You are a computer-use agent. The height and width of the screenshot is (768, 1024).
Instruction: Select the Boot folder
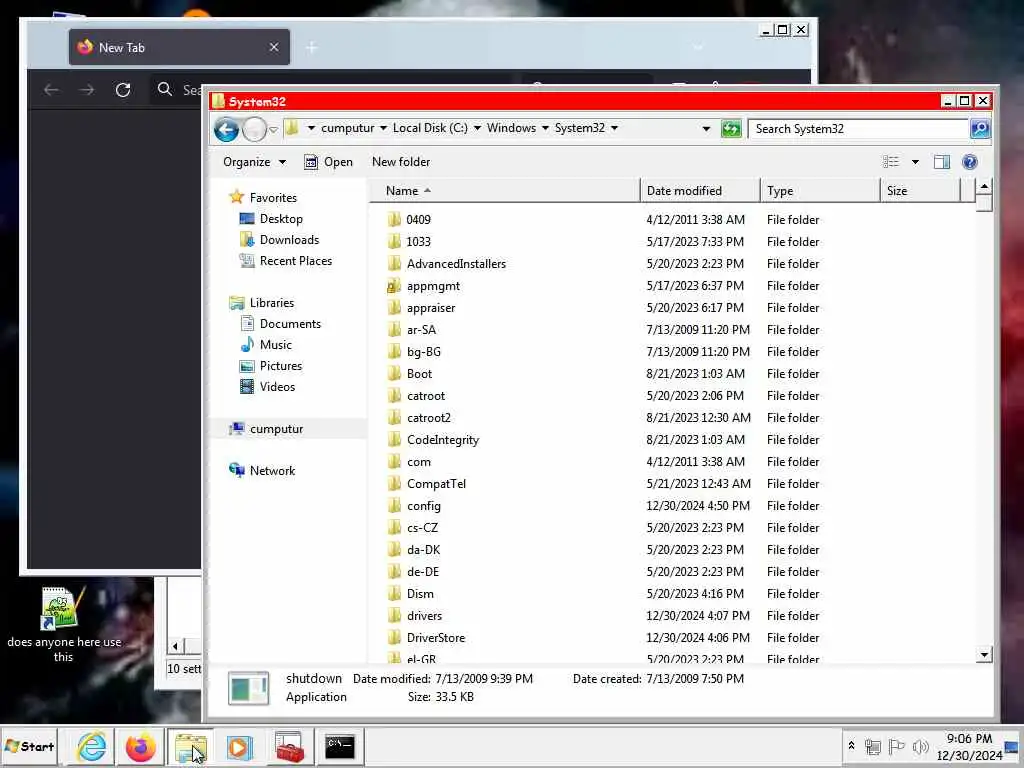(419, 374)
